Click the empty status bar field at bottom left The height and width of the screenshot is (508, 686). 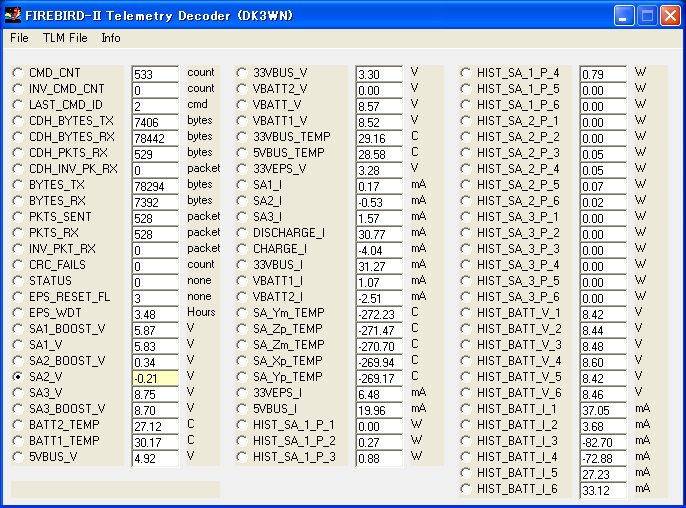[116, 489]
